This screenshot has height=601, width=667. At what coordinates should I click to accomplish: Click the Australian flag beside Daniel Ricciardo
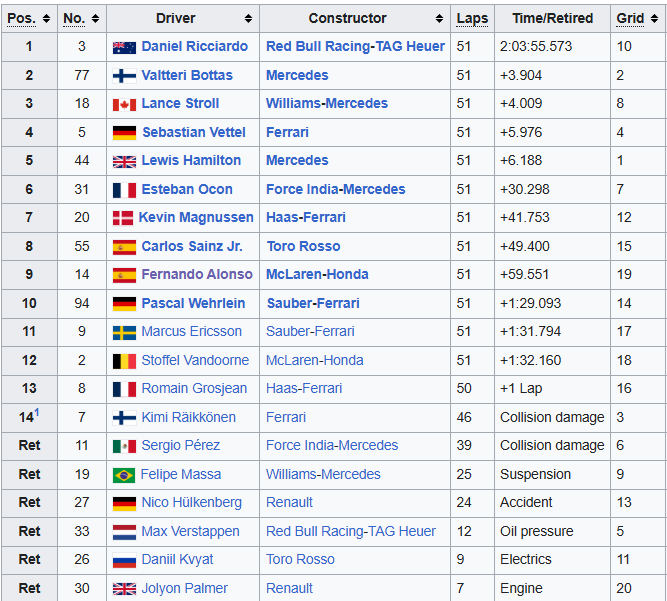124,48
